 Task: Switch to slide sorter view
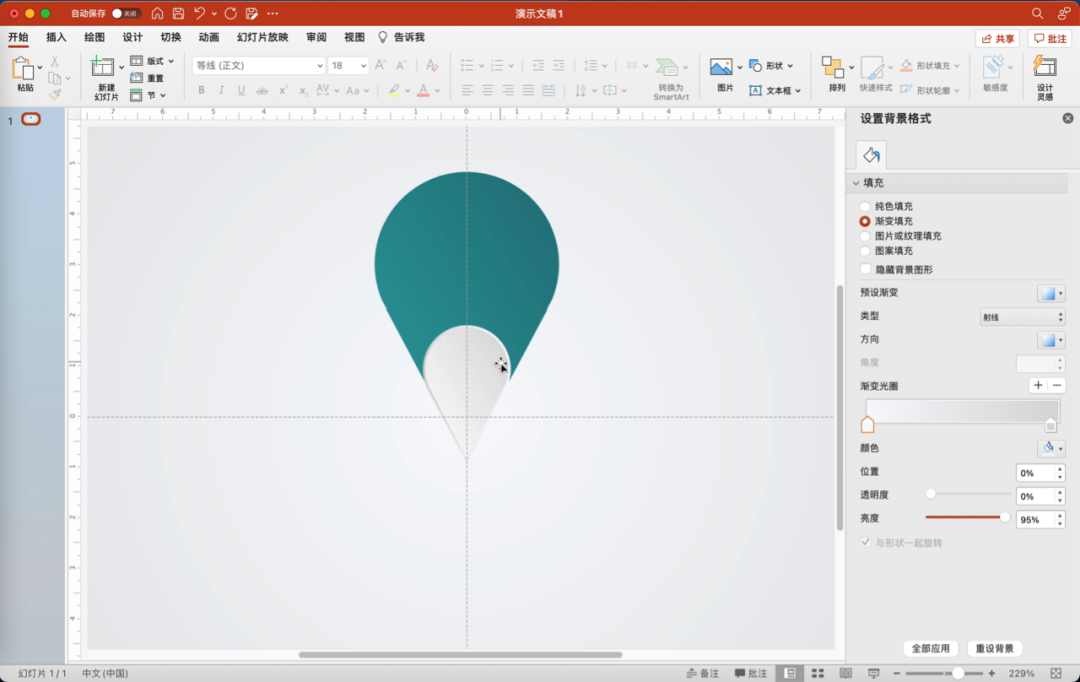pos(818,673)
